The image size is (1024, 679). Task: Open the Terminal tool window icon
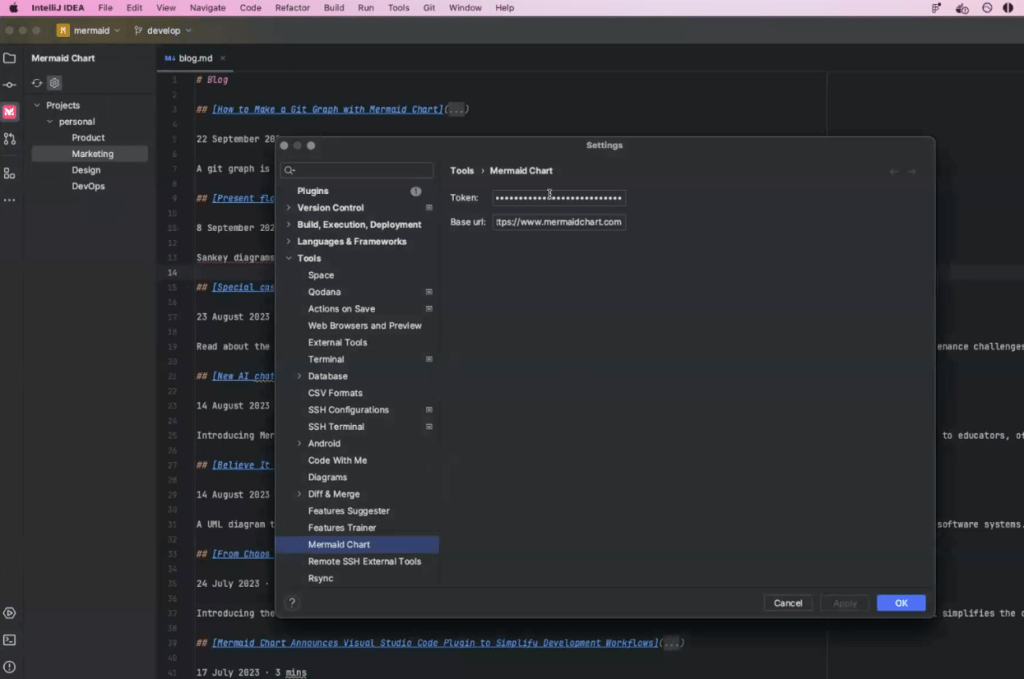(10, 640)
